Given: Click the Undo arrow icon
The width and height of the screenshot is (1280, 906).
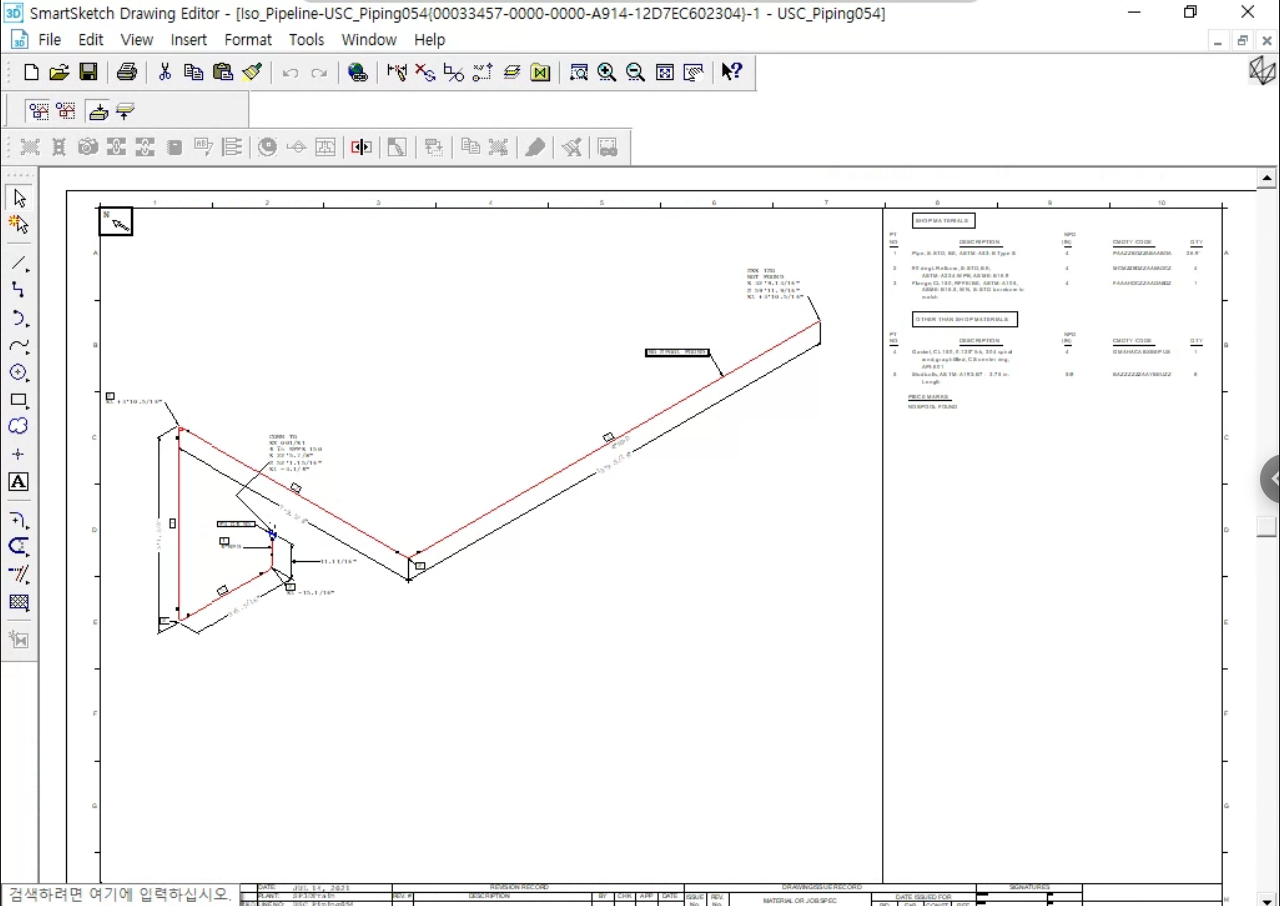Looking at the screenshot, I should [x=290, y=73].
